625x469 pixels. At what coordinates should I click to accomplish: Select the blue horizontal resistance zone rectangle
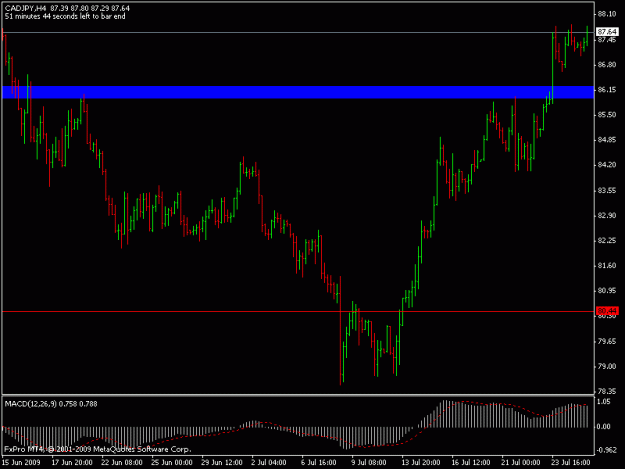tap(298, 92)
